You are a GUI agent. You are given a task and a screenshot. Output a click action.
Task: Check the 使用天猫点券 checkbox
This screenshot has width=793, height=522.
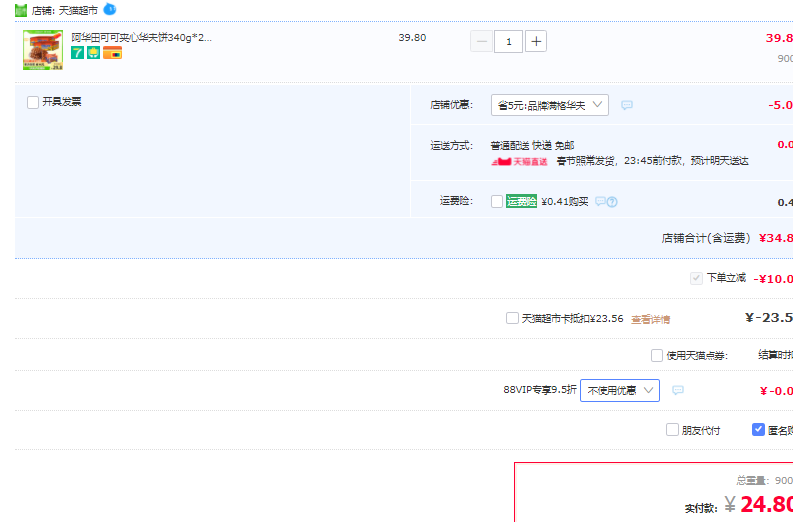(x=657, y=356)
